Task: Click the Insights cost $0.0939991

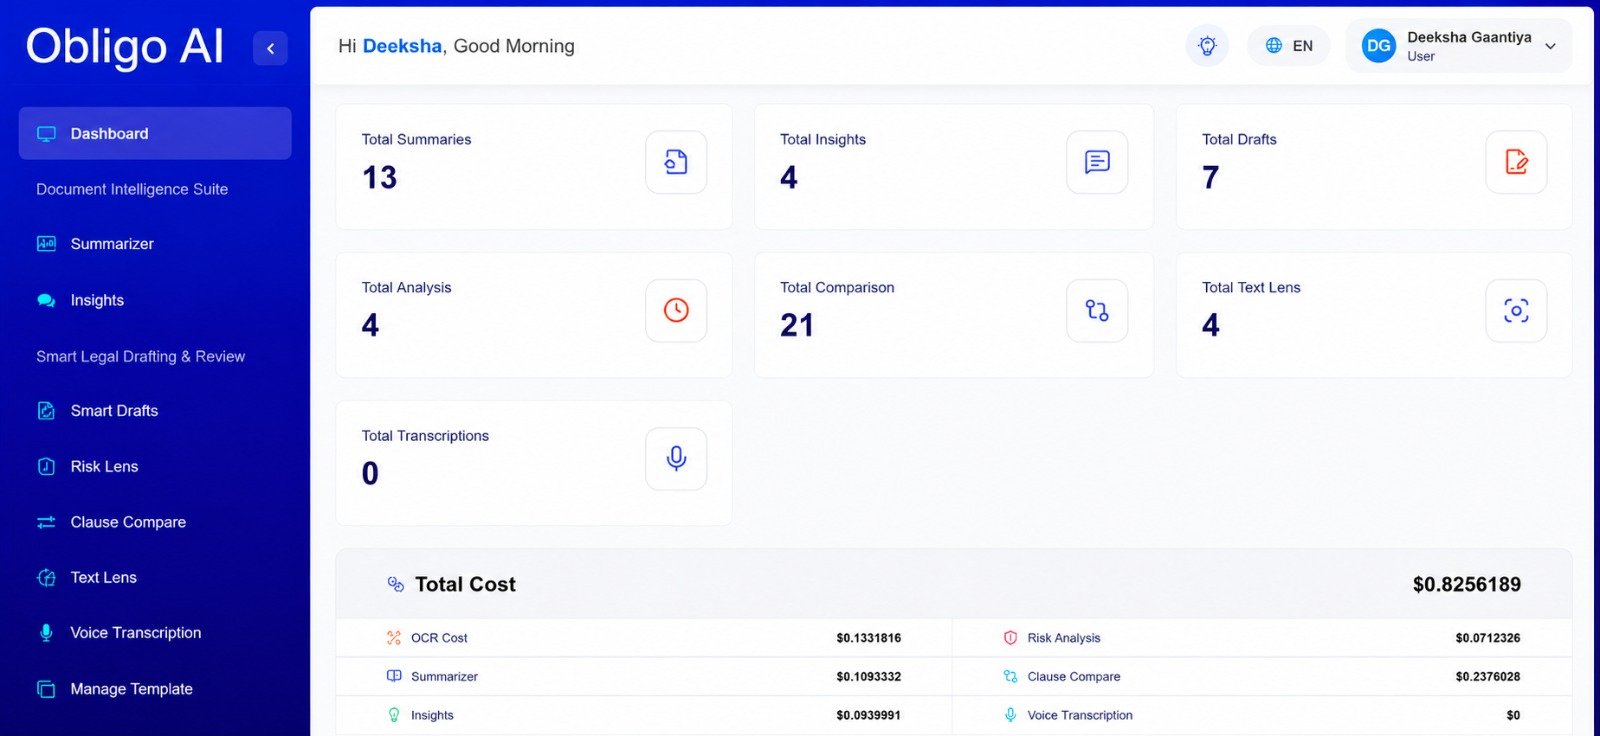Action: tap(869, 716)
